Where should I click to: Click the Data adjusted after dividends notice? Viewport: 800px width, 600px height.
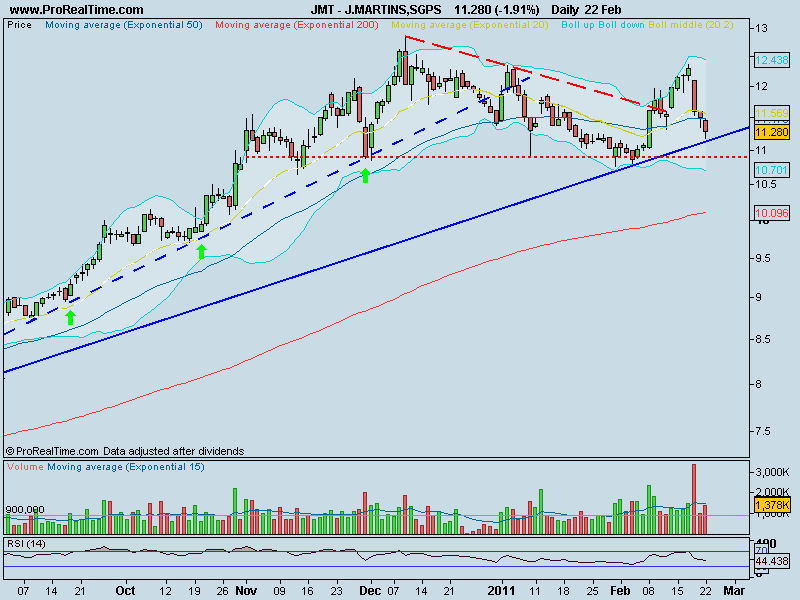(x=173, y=451)
